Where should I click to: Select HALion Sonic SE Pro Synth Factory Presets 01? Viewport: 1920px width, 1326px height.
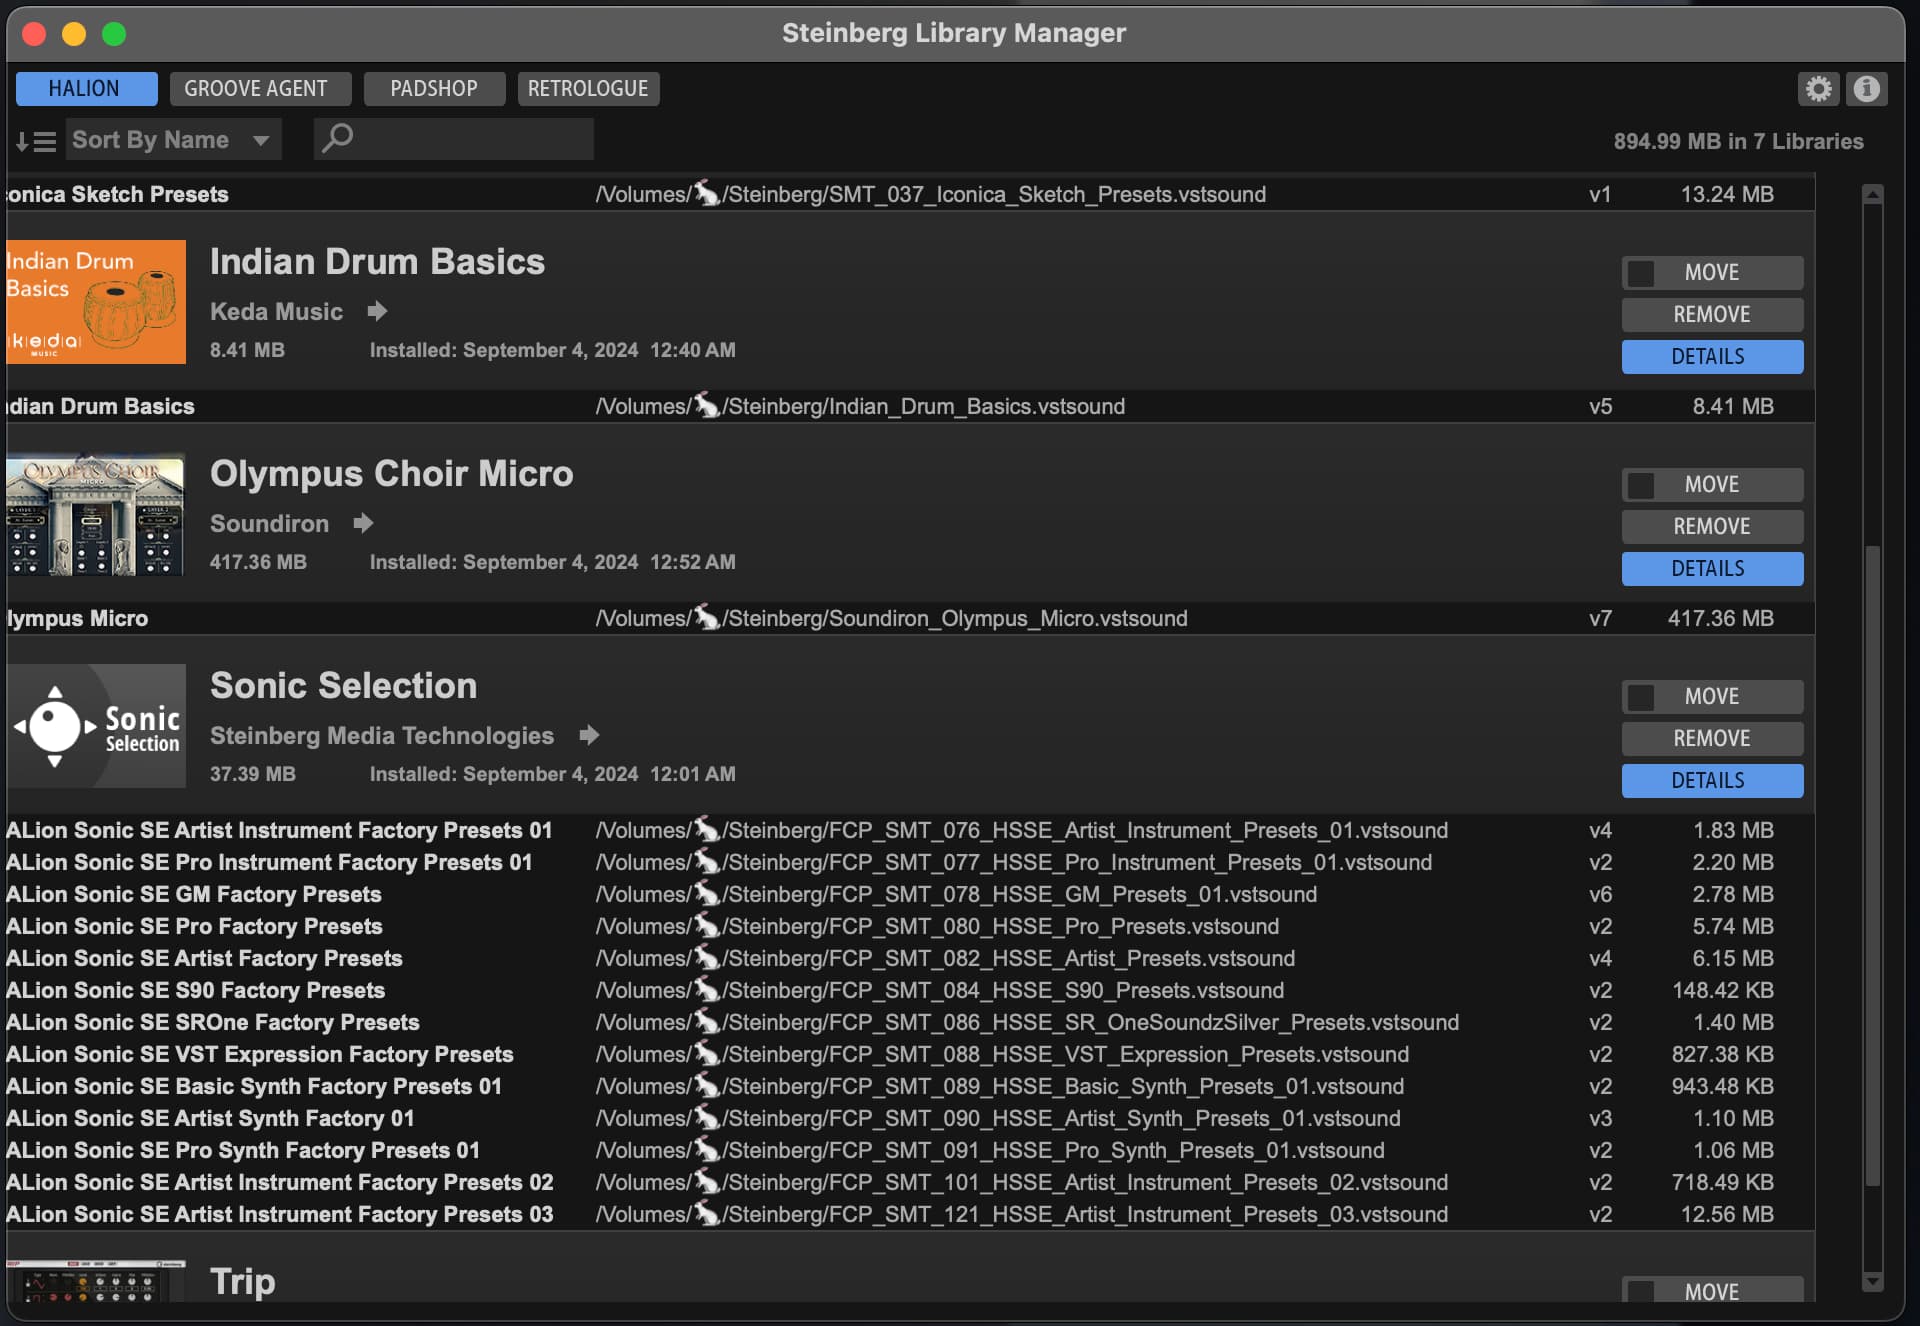point(910,1151)
